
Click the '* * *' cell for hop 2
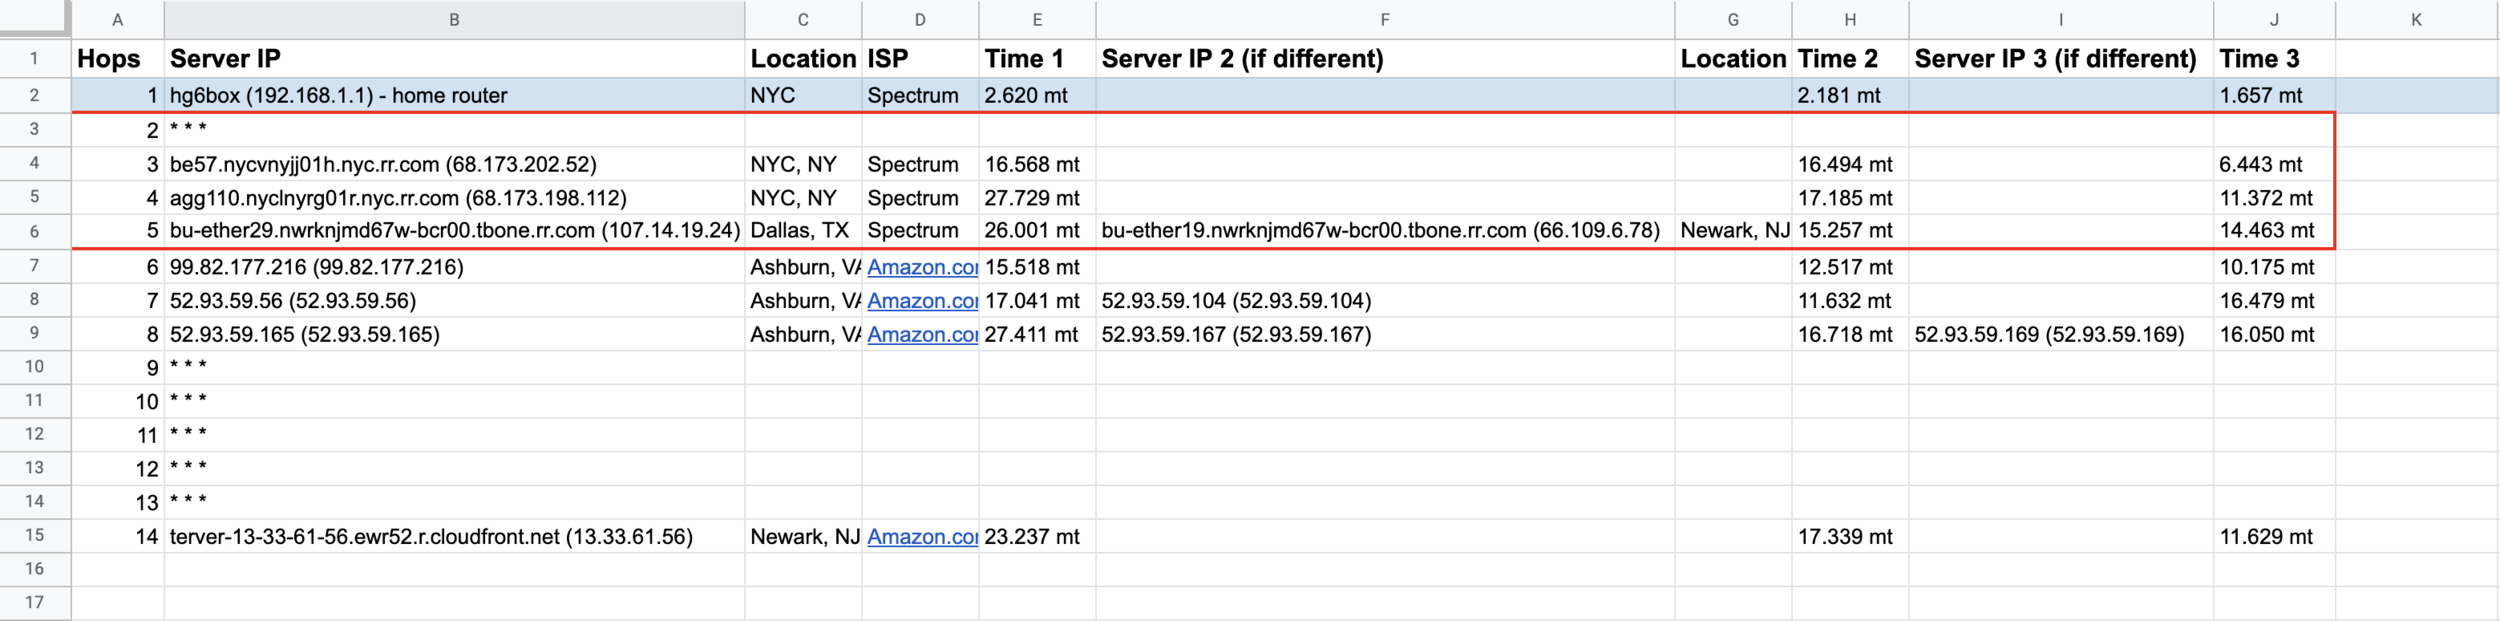click(454, 130)
